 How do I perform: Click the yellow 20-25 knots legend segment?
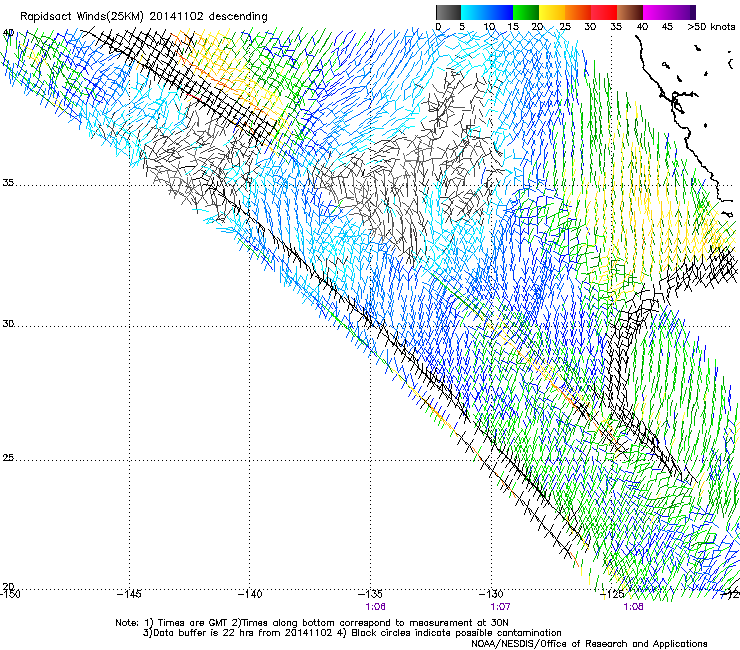(x=552, y=12)
